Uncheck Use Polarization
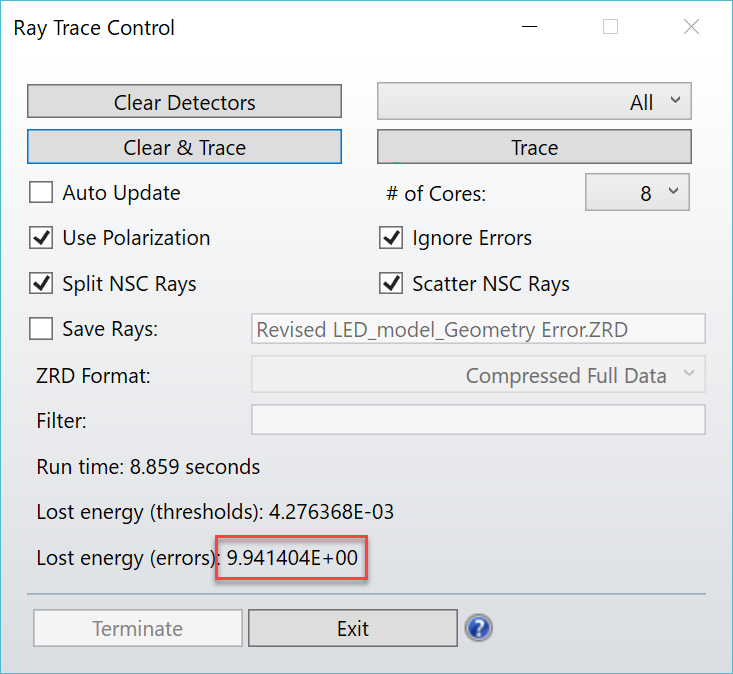The image size is (733, 674). click(x=41, y=237)
